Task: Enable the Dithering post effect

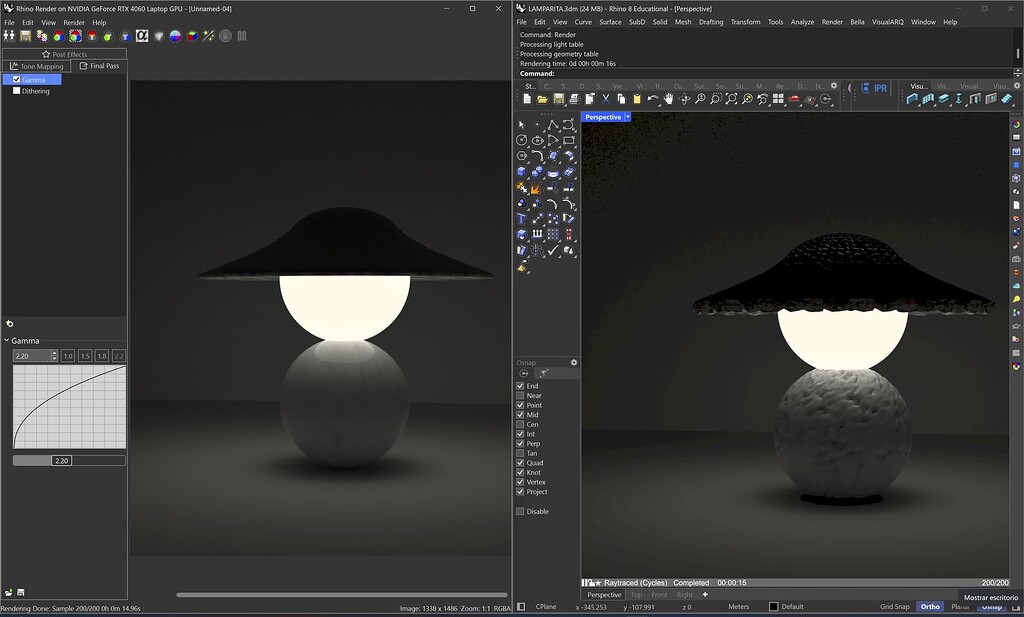Action: tap(17, 90)
